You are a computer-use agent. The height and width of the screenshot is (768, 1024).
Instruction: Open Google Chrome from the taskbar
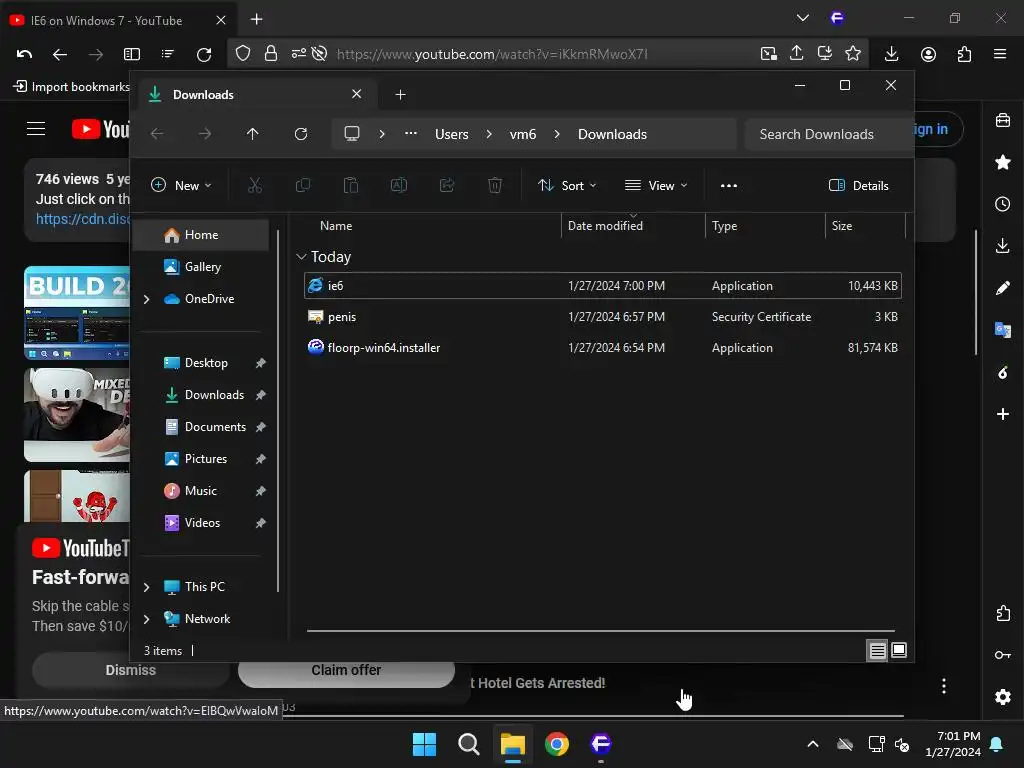click(x=557, y=744)
